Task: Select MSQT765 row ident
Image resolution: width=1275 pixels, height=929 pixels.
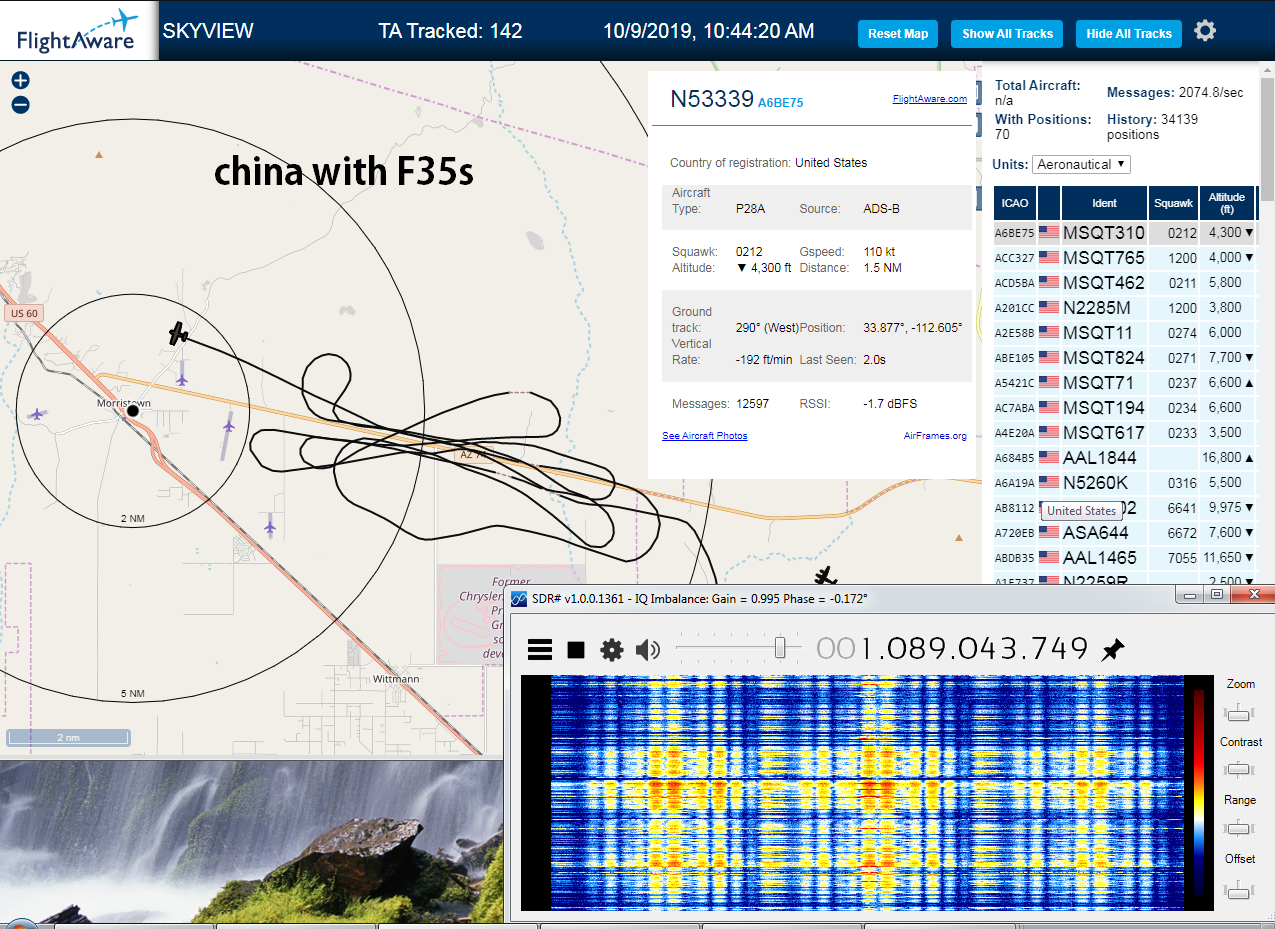Action: click(1104, 258)
